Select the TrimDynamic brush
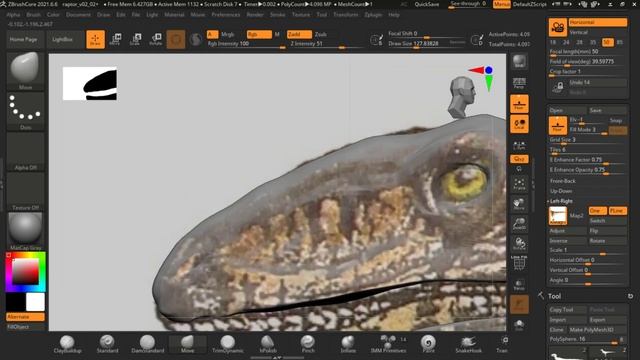 click(x=227, y=344)
